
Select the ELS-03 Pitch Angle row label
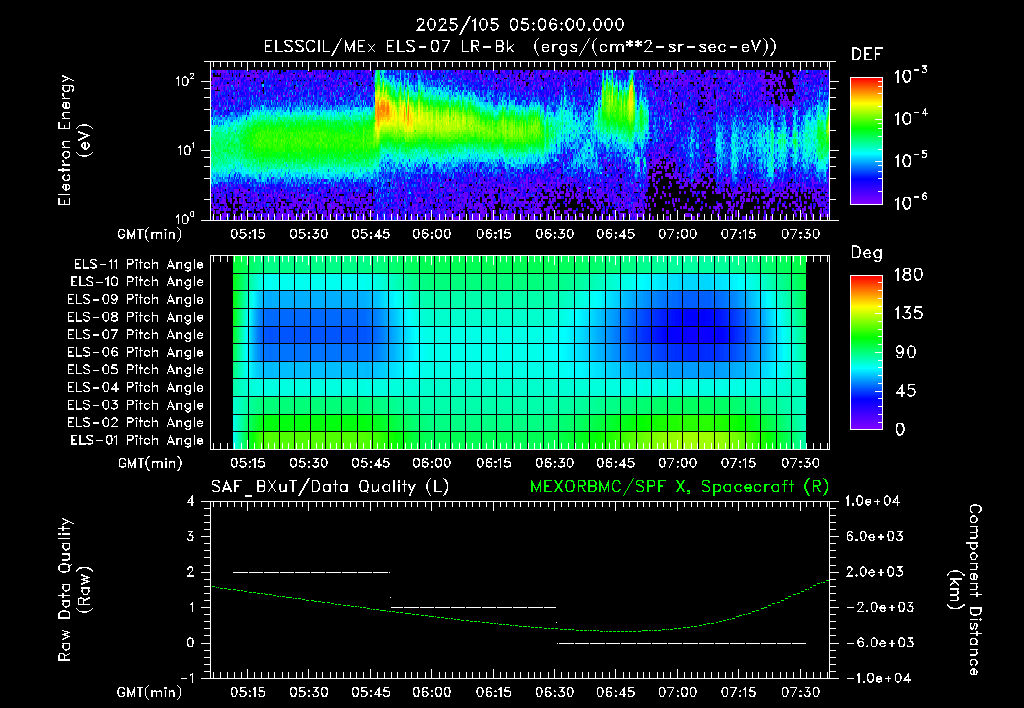click(x=136, y=405)
